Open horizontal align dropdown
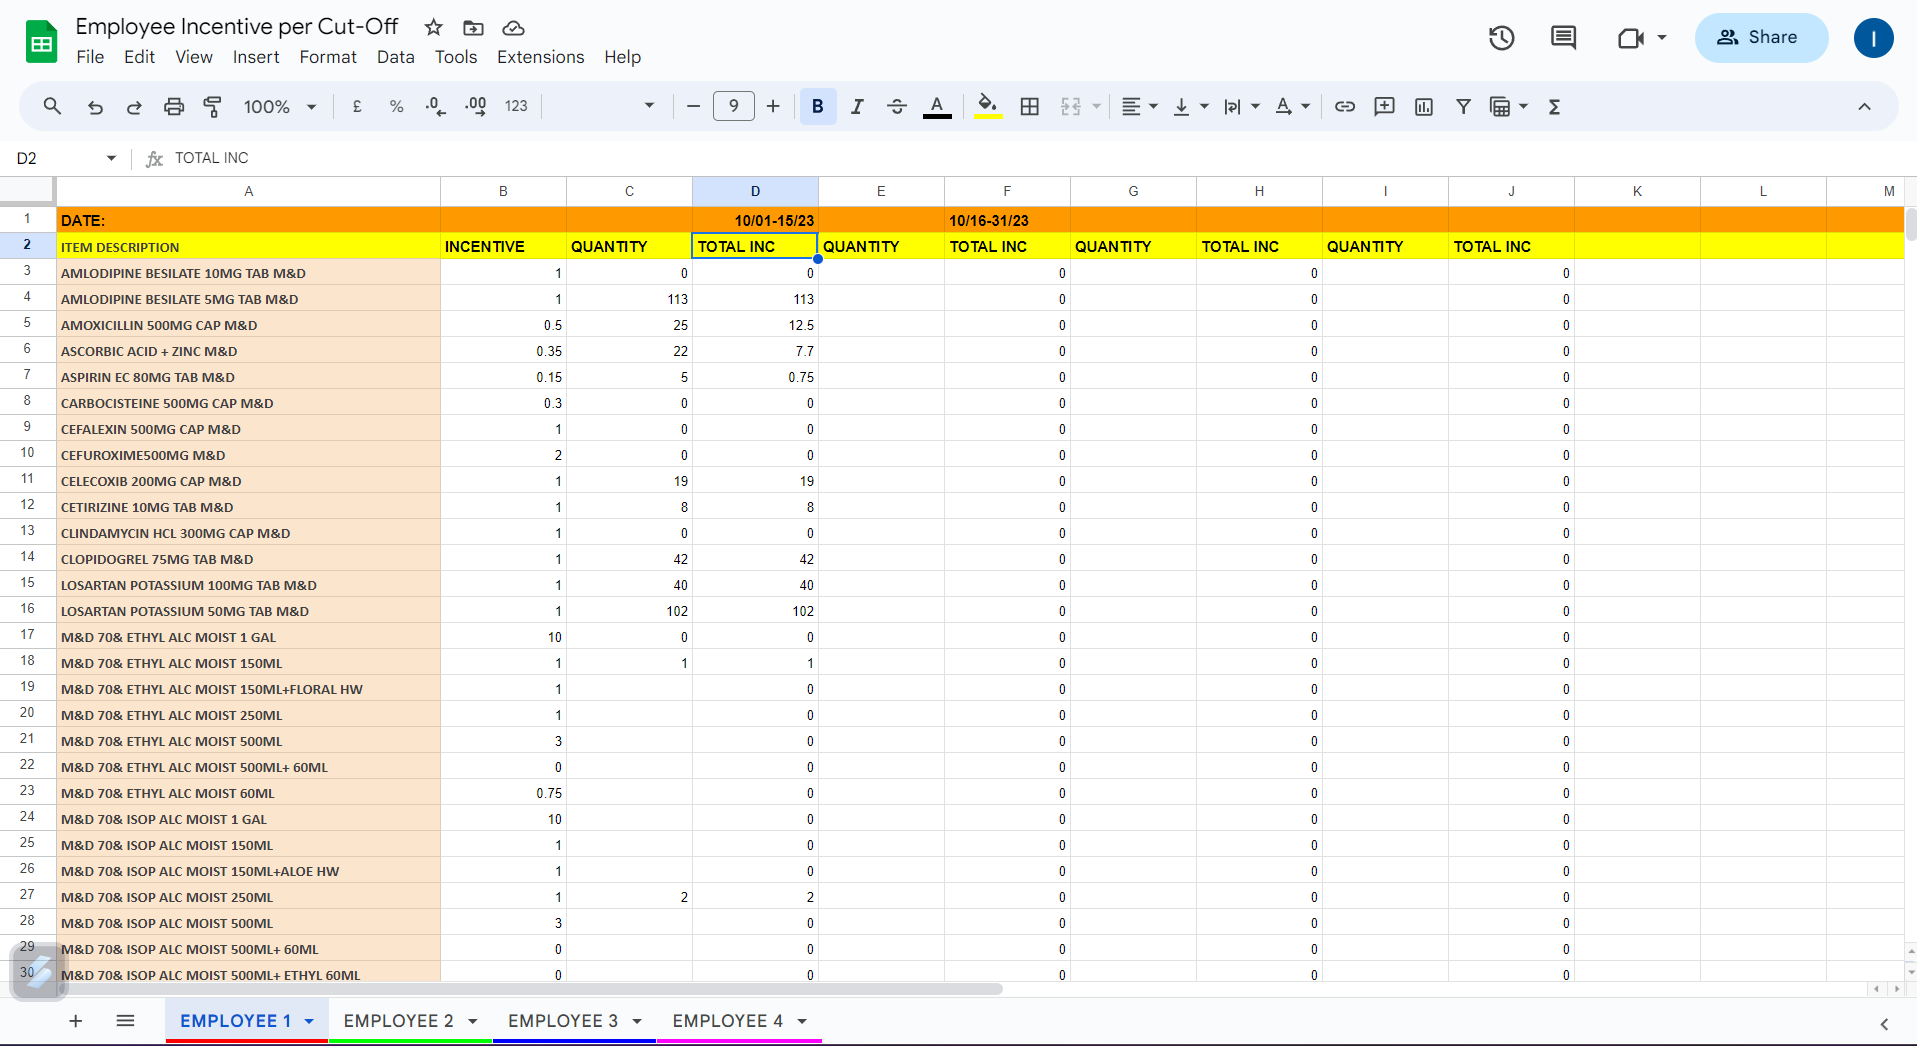 click(x=1139, y=106)
